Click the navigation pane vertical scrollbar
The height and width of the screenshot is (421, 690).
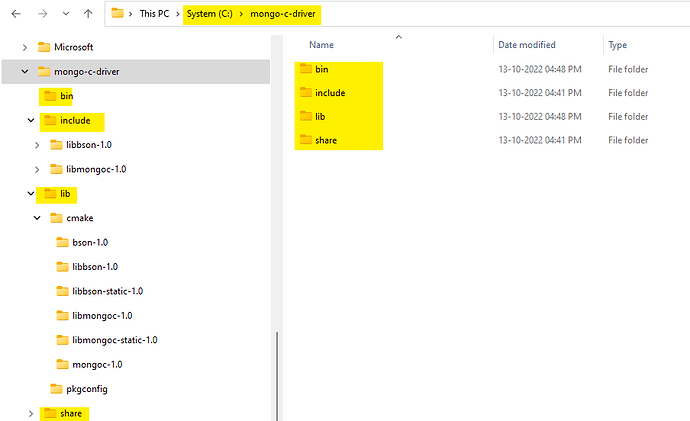click(x=277, y=370)
